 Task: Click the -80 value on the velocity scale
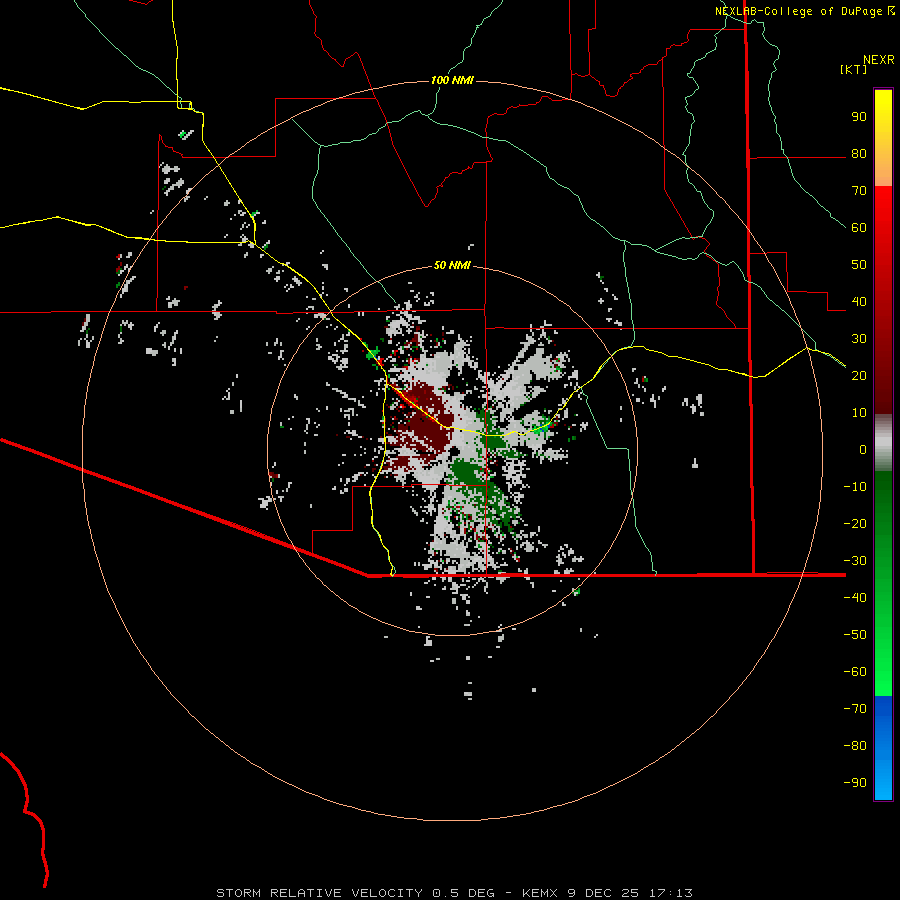coord(855,746)
